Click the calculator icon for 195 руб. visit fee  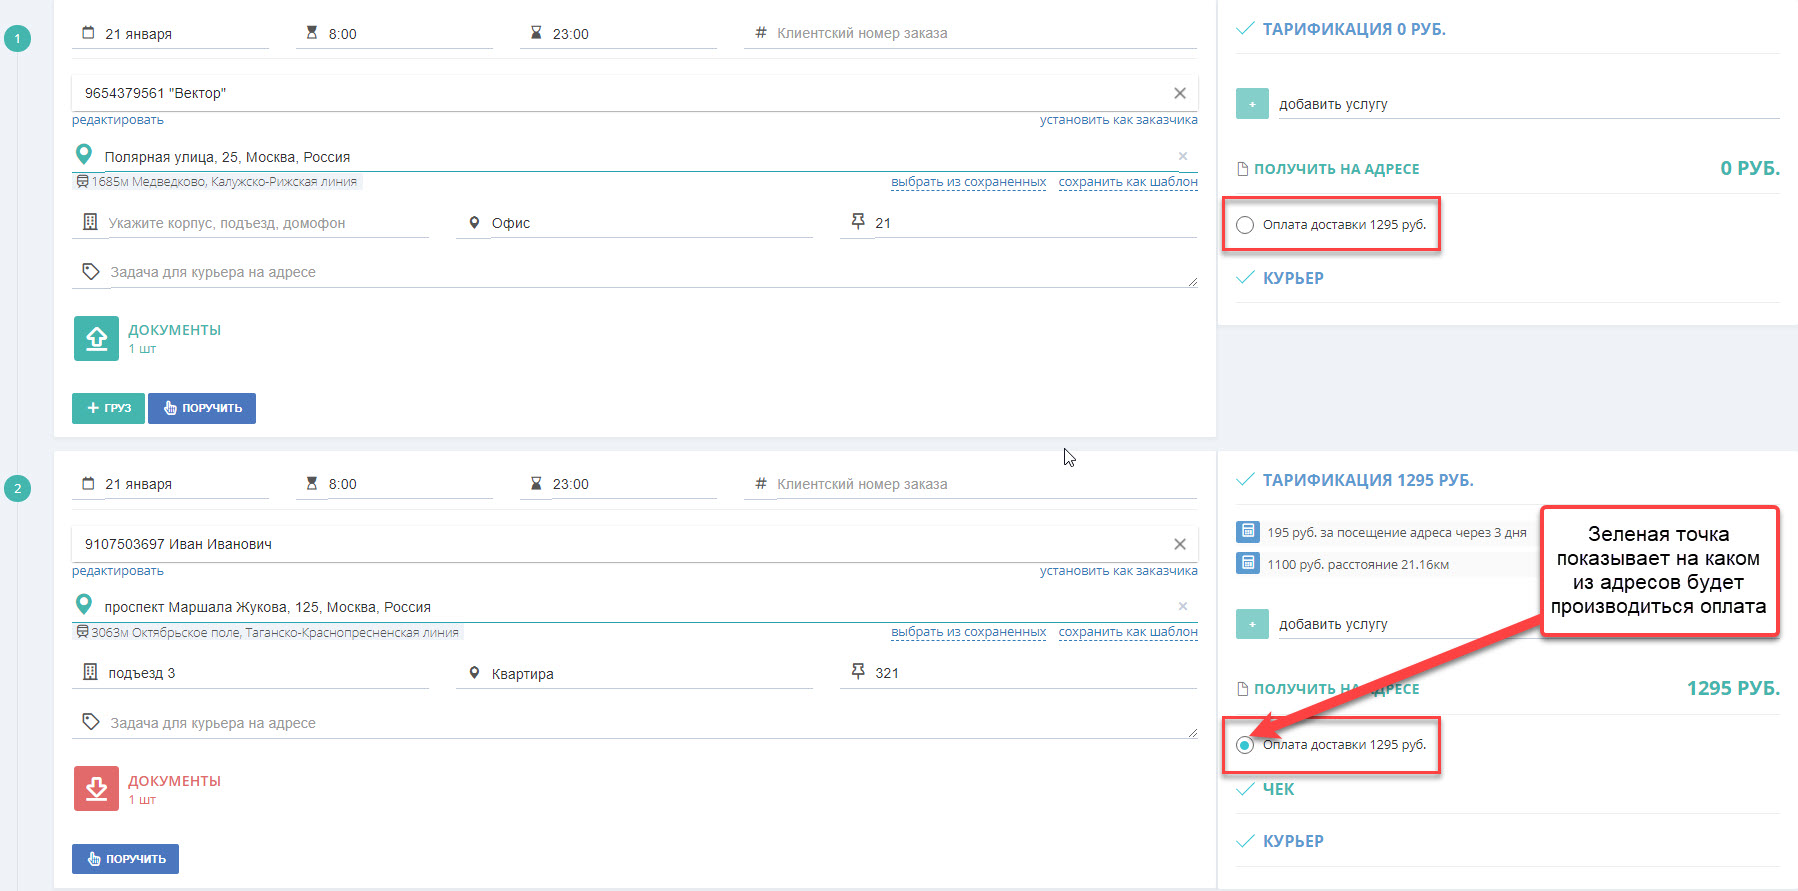click(x=1248, y=532)
